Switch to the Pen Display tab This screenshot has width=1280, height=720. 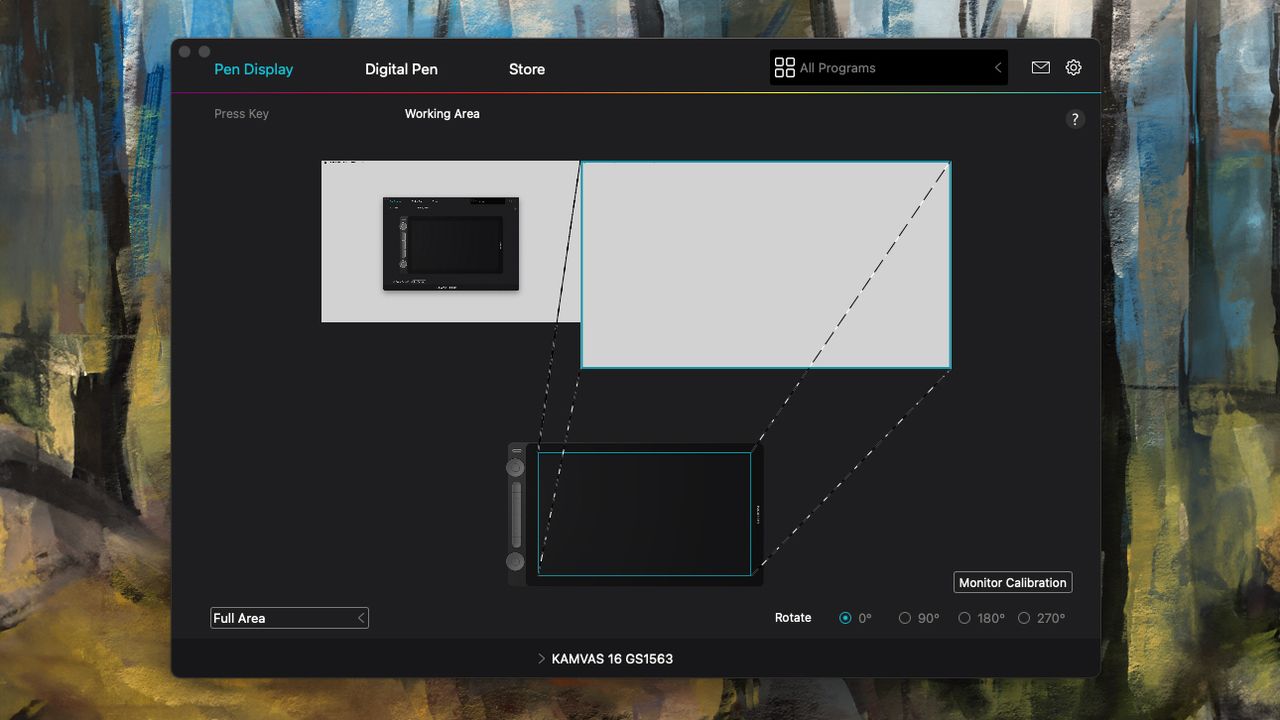[254, 69]
